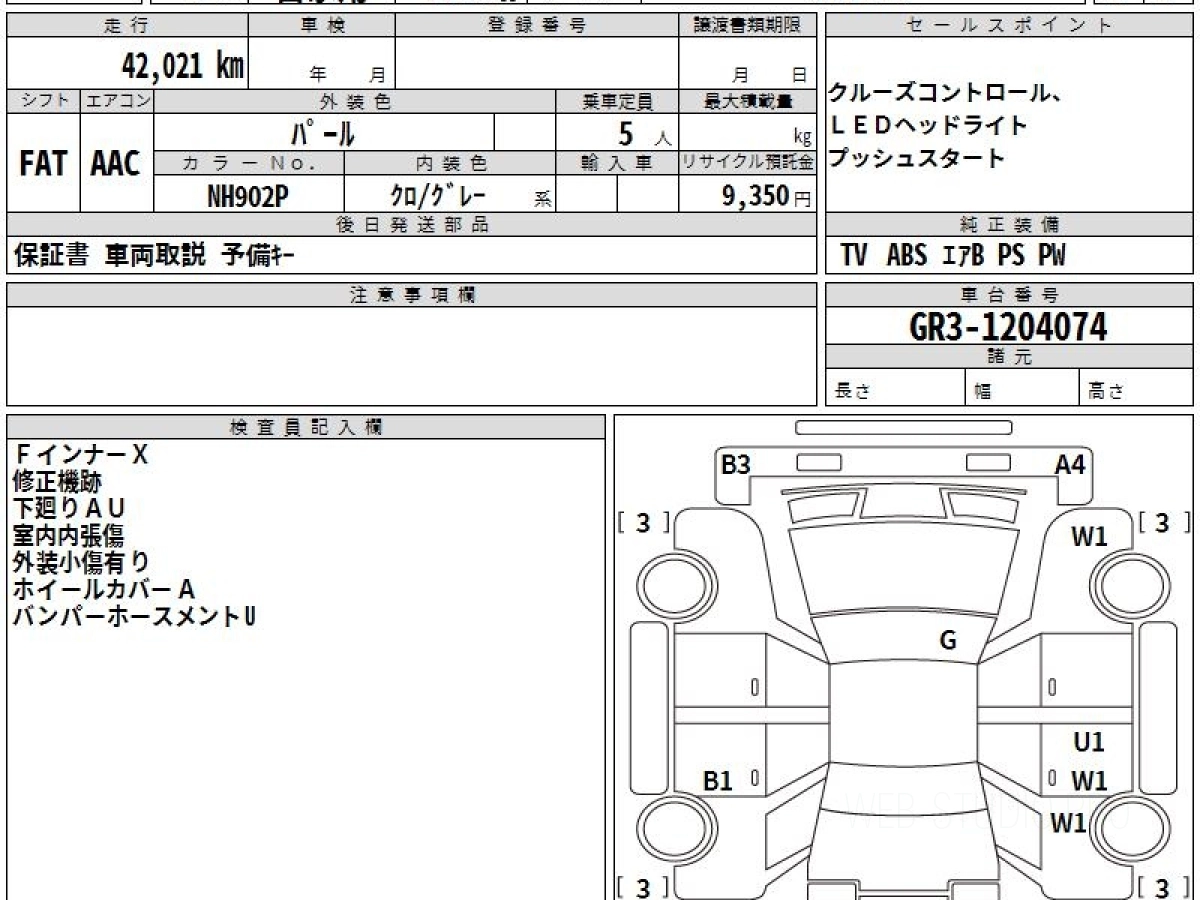Click the セールスポイント header
1200x900 pixels.
click(x=1009, y=26)
